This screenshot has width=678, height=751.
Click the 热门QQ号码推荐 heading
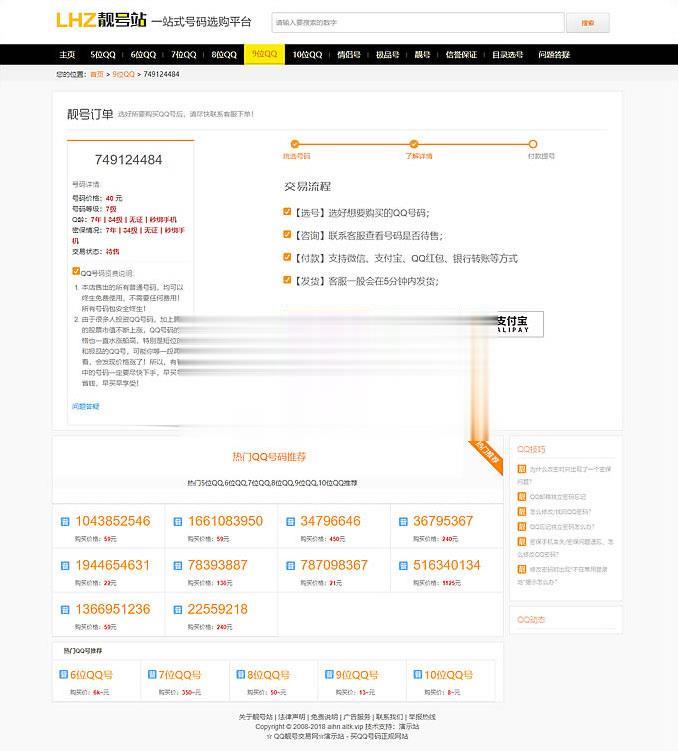coord(269,457)
